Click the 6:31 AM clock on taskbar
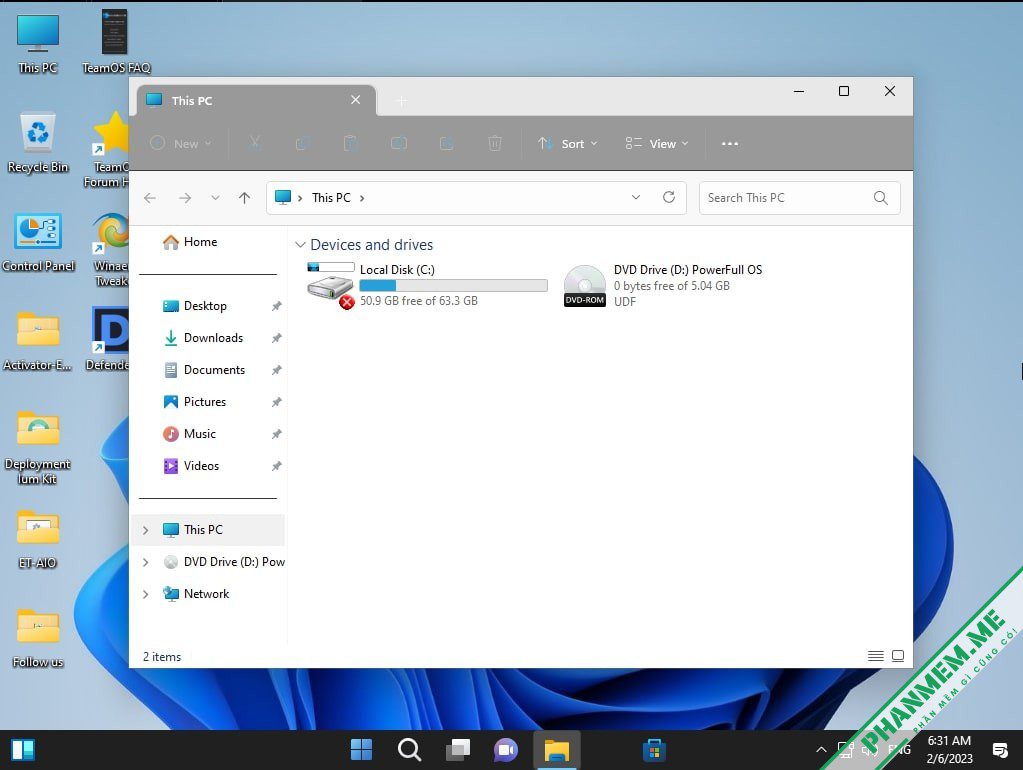Viewport: 1023px width, 770px height. click(x=949, y=741)
